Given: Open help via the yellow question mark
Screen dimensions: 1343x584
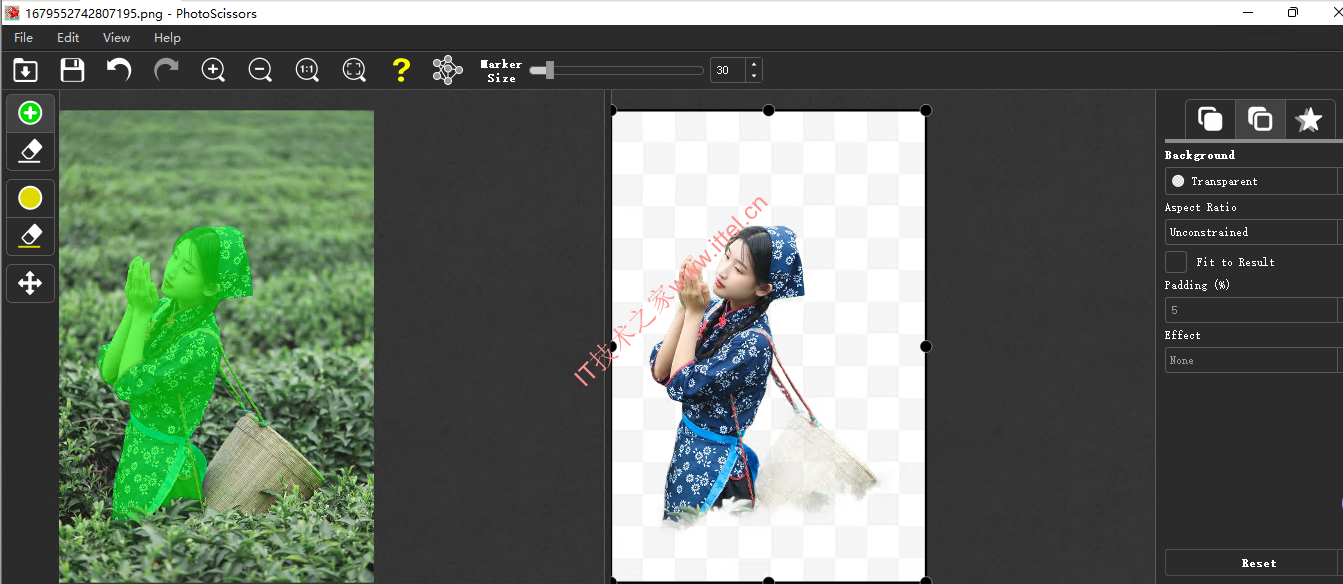Looking at the screenshot, I should [x=401, y=70].
